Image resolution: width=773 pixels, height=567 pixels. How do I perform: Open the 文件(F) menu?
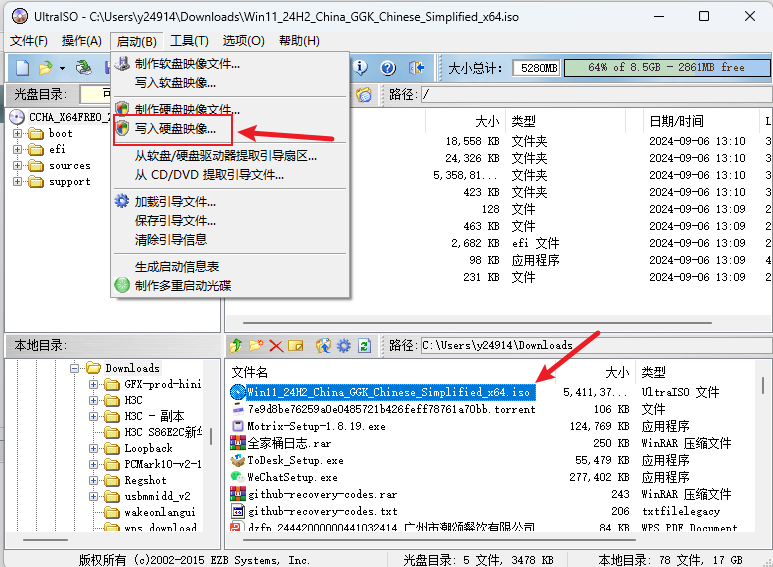(x=29, y=41)
